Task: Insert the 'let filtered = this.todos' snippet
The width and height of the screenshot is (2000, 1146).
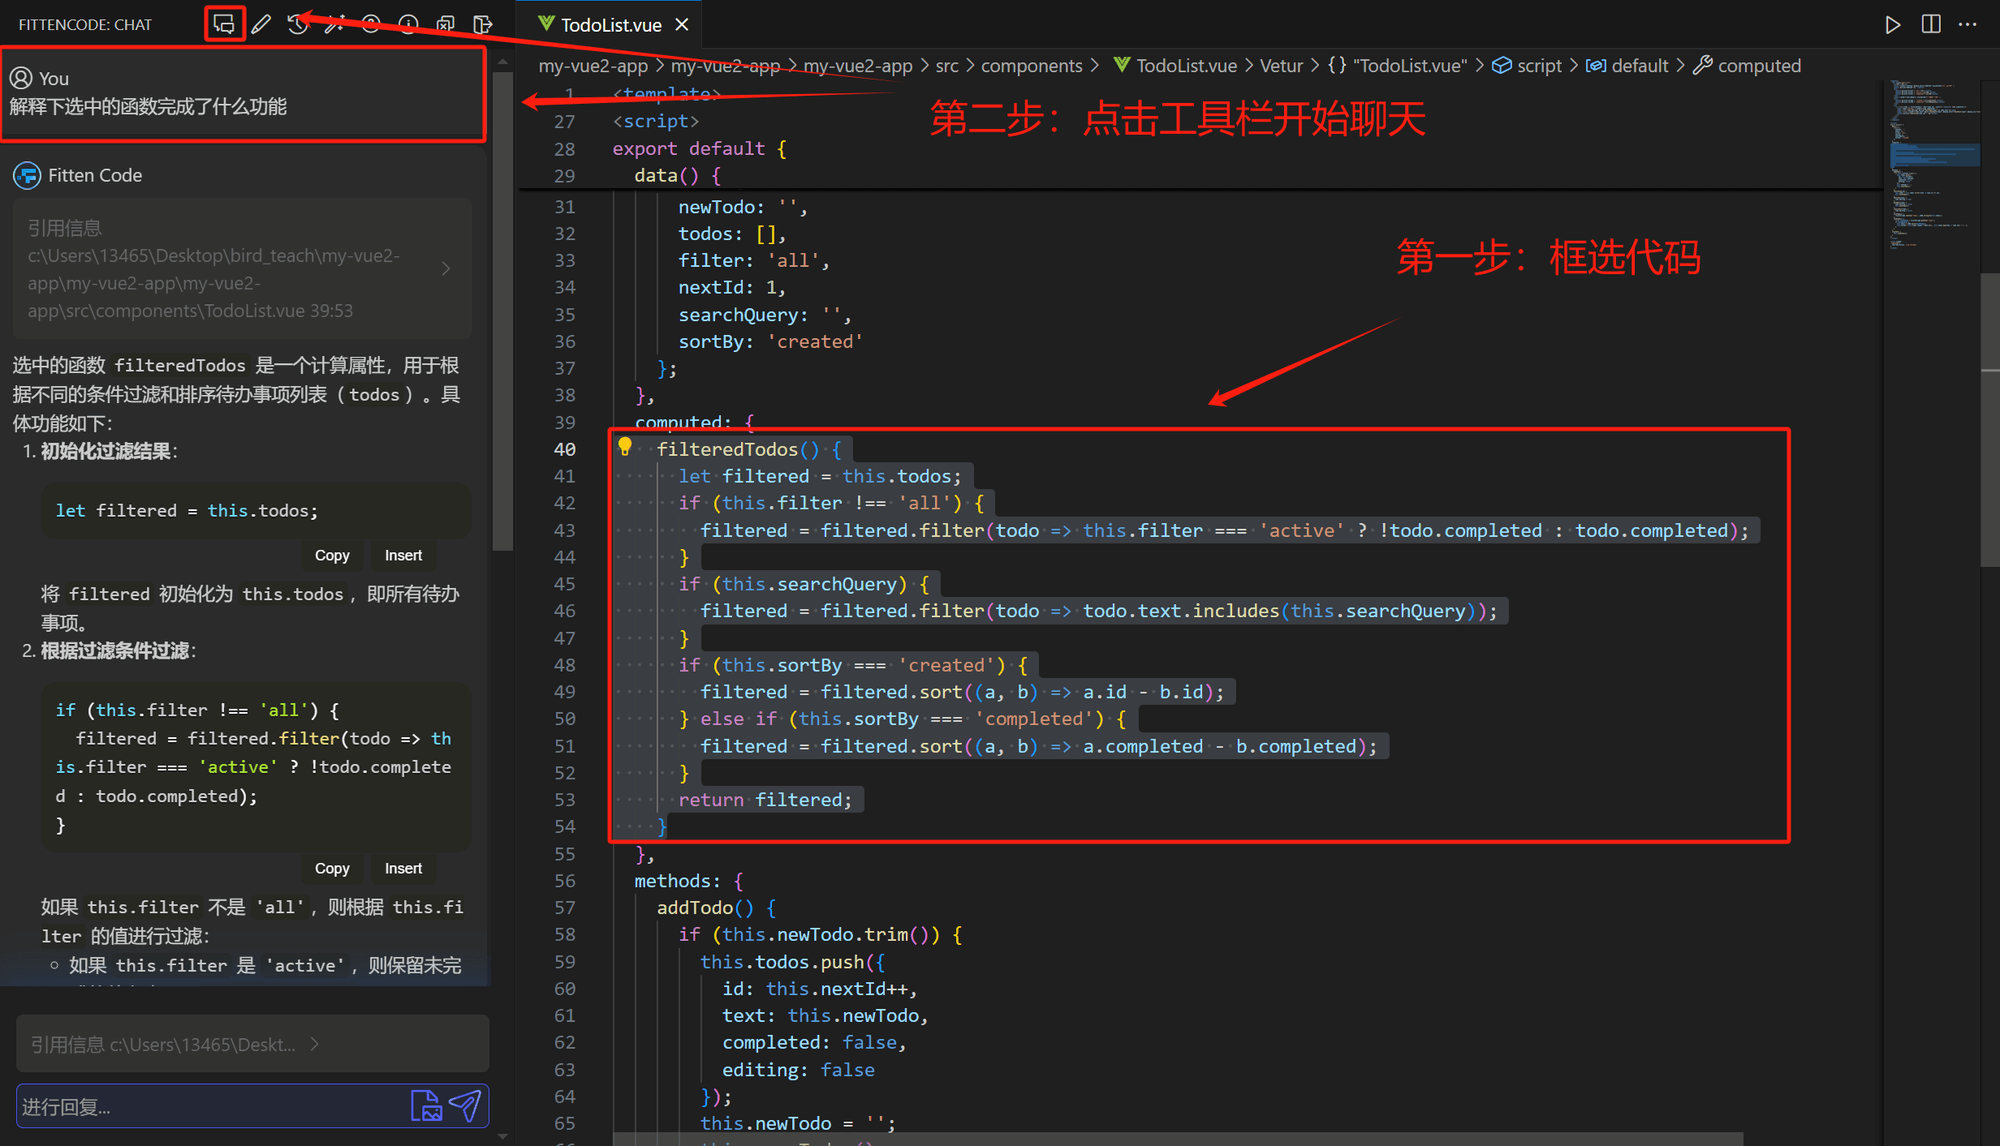Action: tap(403, 555)
